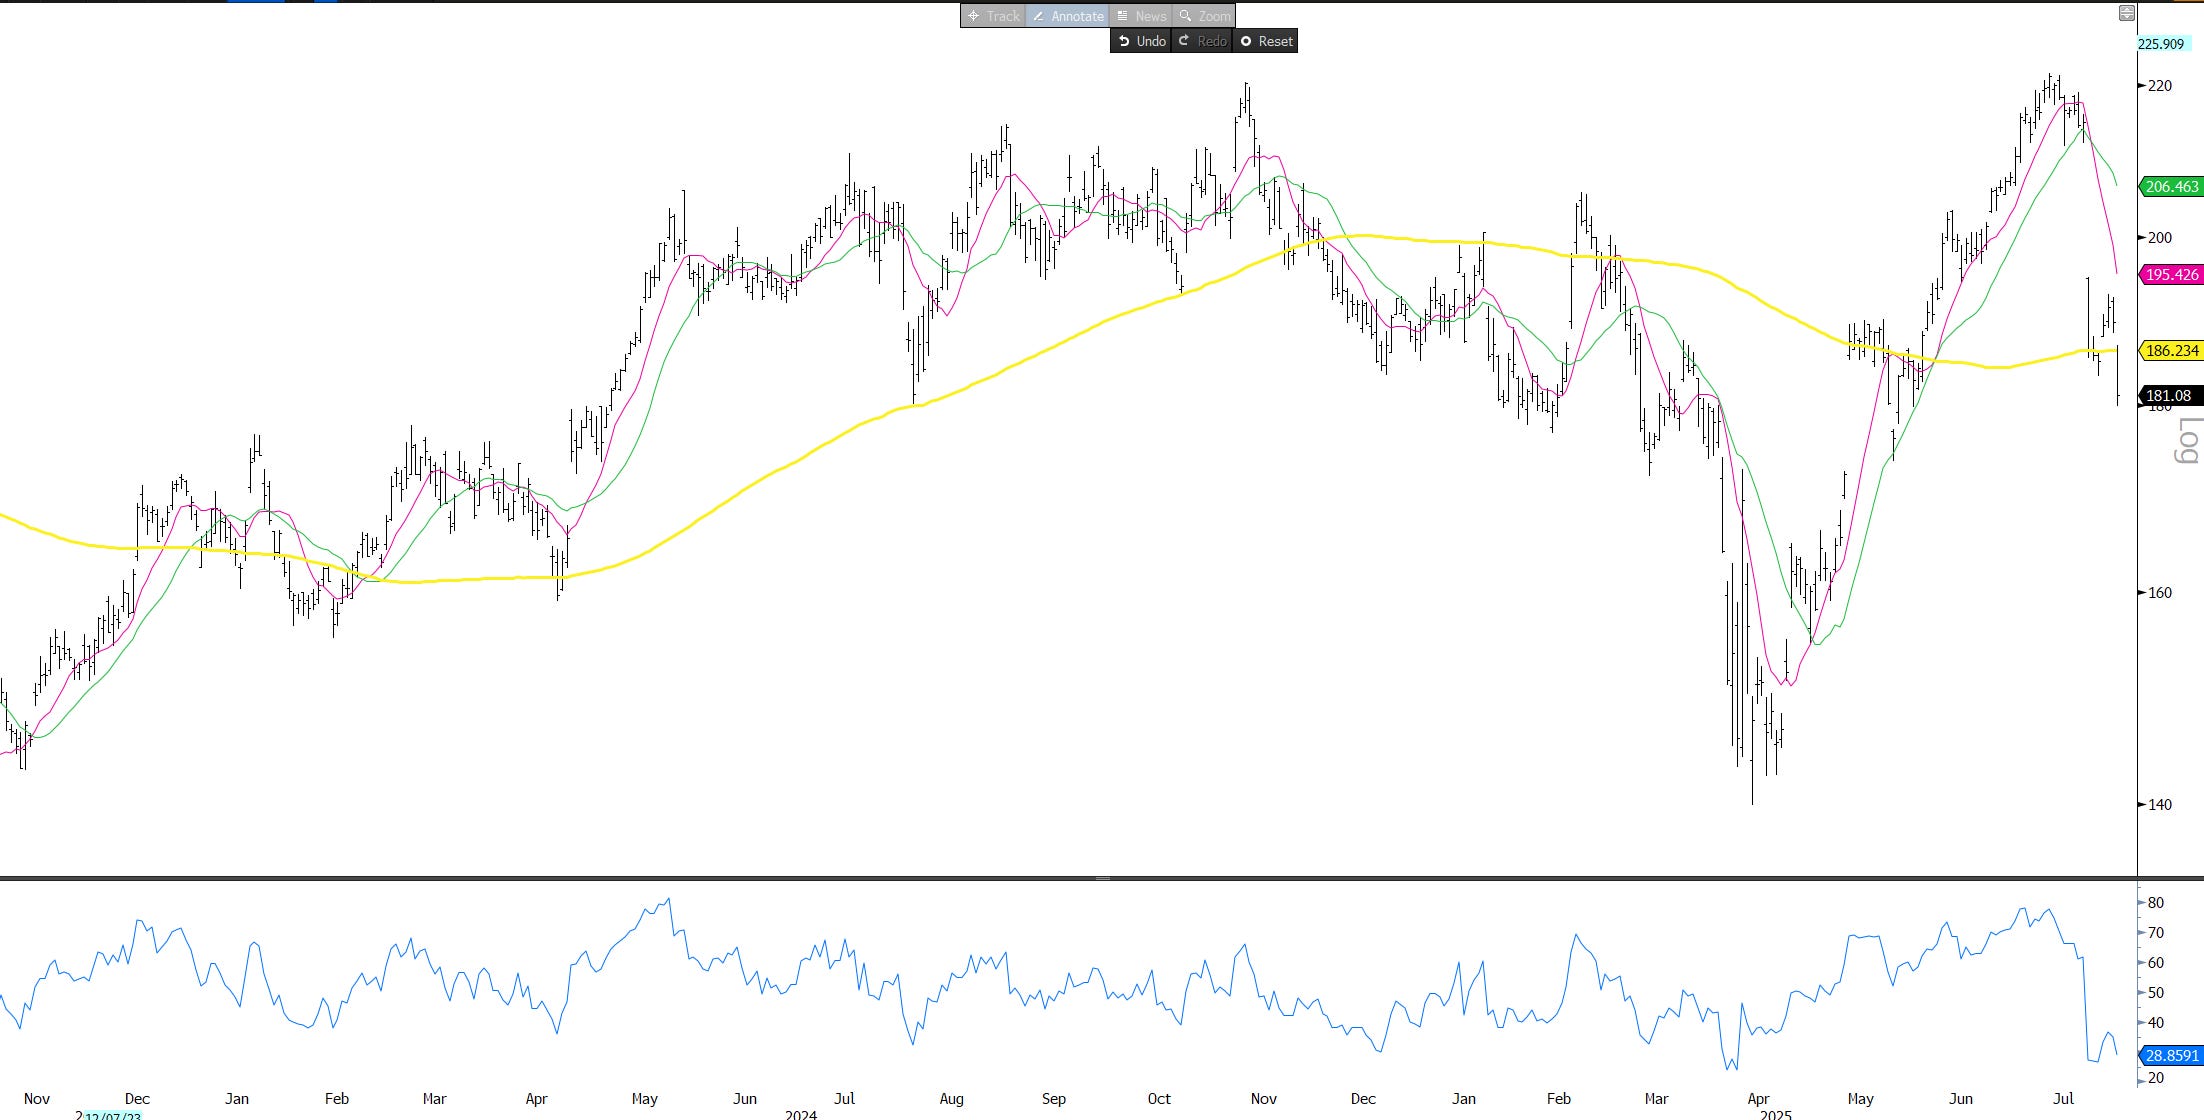2204x1120 pixels.
Task: Select the Zoom magnifier tool
Action: [x=1204, y=16]
